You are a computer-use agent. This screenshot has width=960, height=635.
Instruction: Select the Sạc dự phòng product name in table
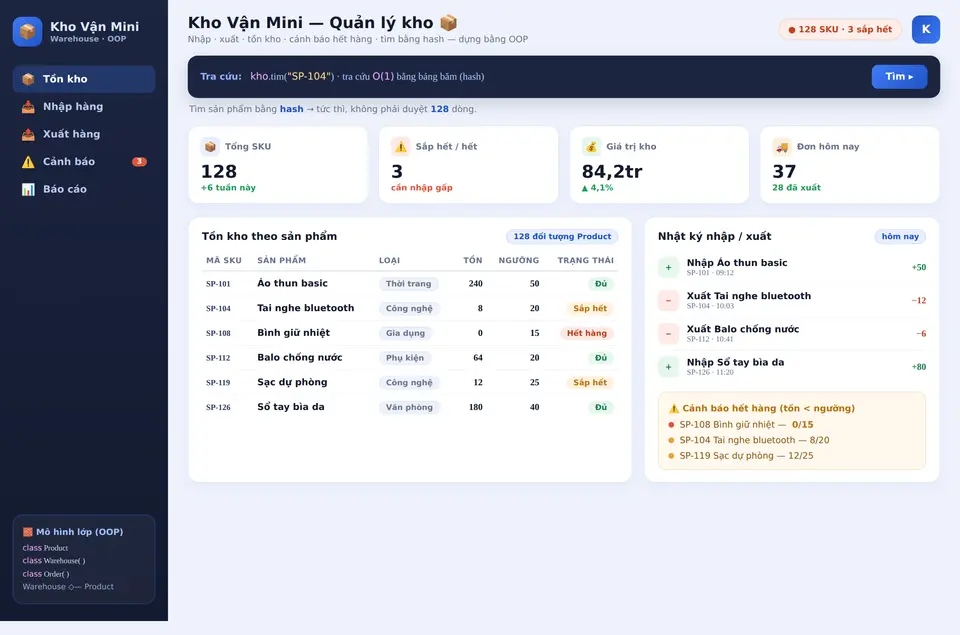tap(292, 382)
